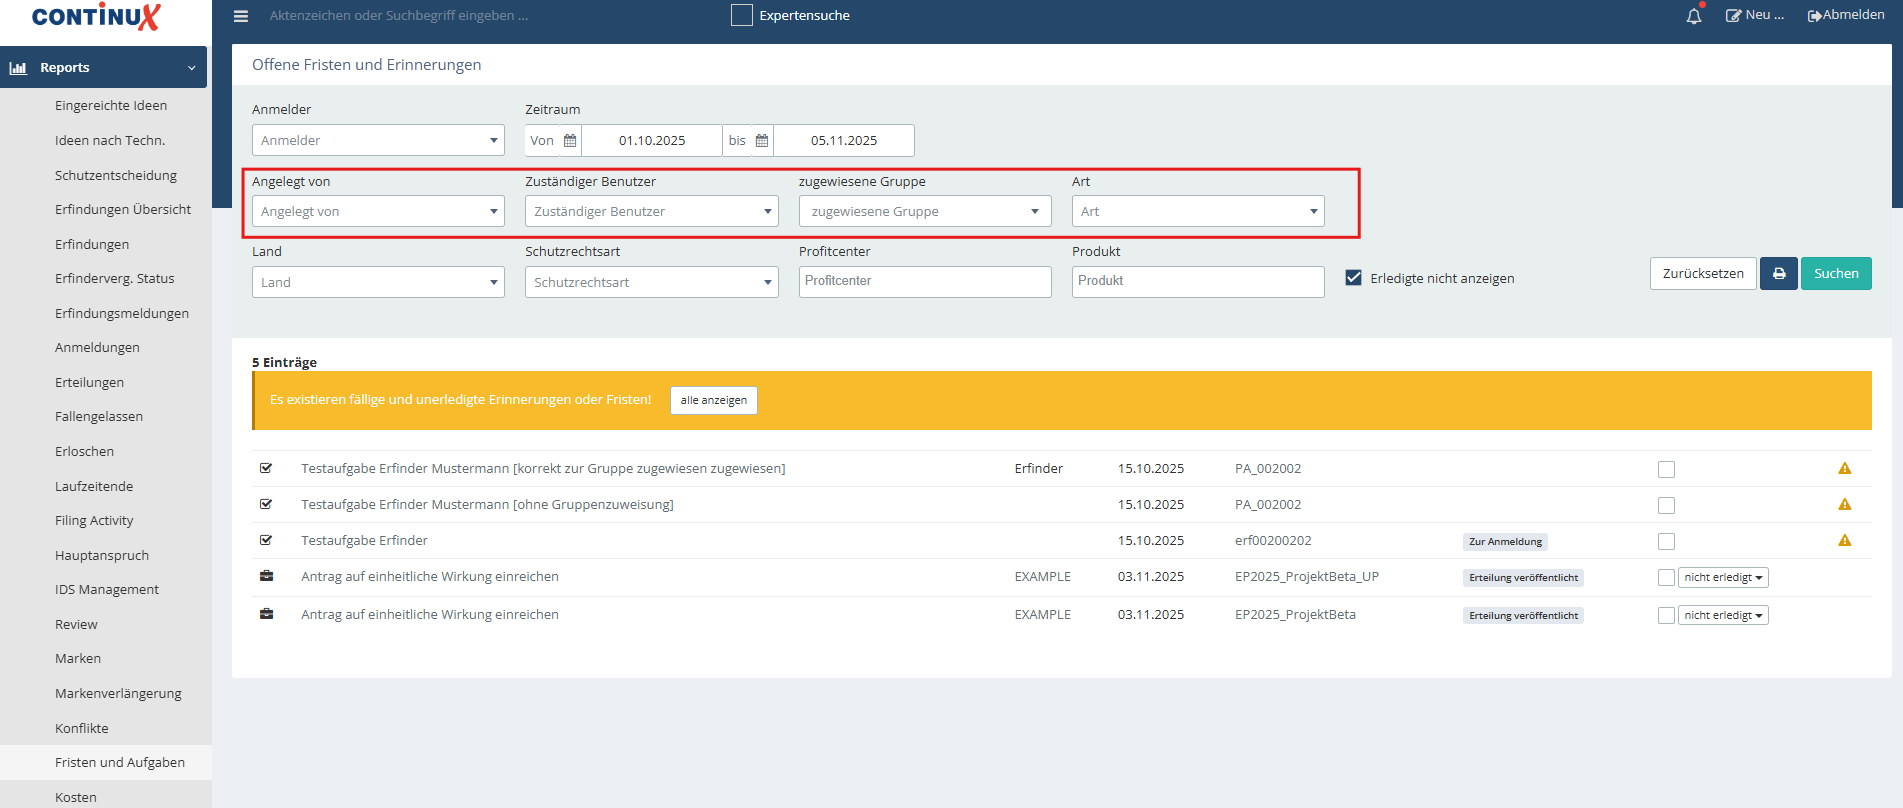This screenshot has height=808, width=1903.
Task: Uncheck Erledigte nicht anzeigen
Action: (x=1353, y=278)
